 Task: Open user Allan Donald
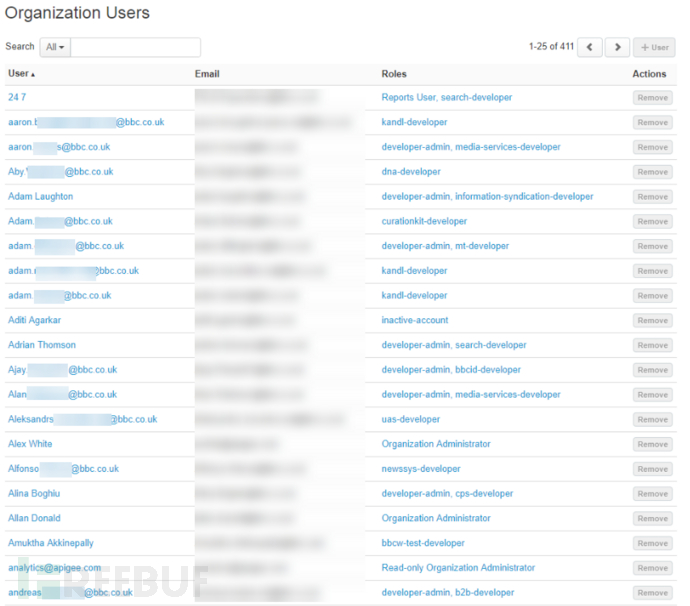[x=34, y=518]
